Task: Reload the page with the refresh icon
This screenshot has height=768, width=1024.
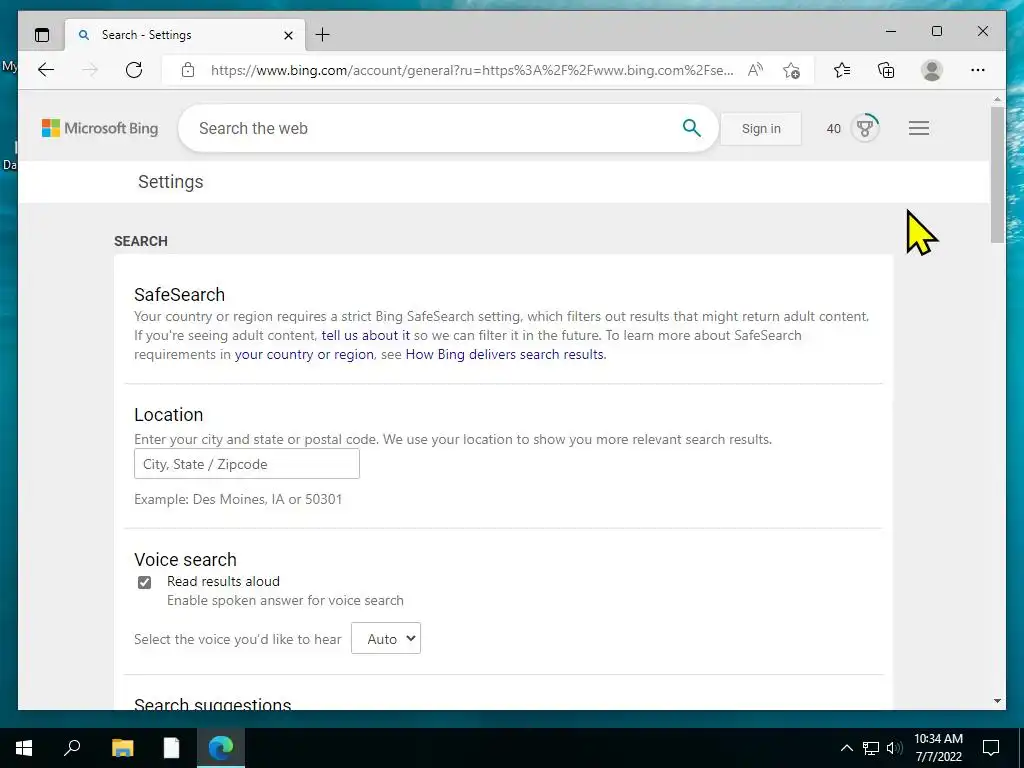Action: click(134, 70)
